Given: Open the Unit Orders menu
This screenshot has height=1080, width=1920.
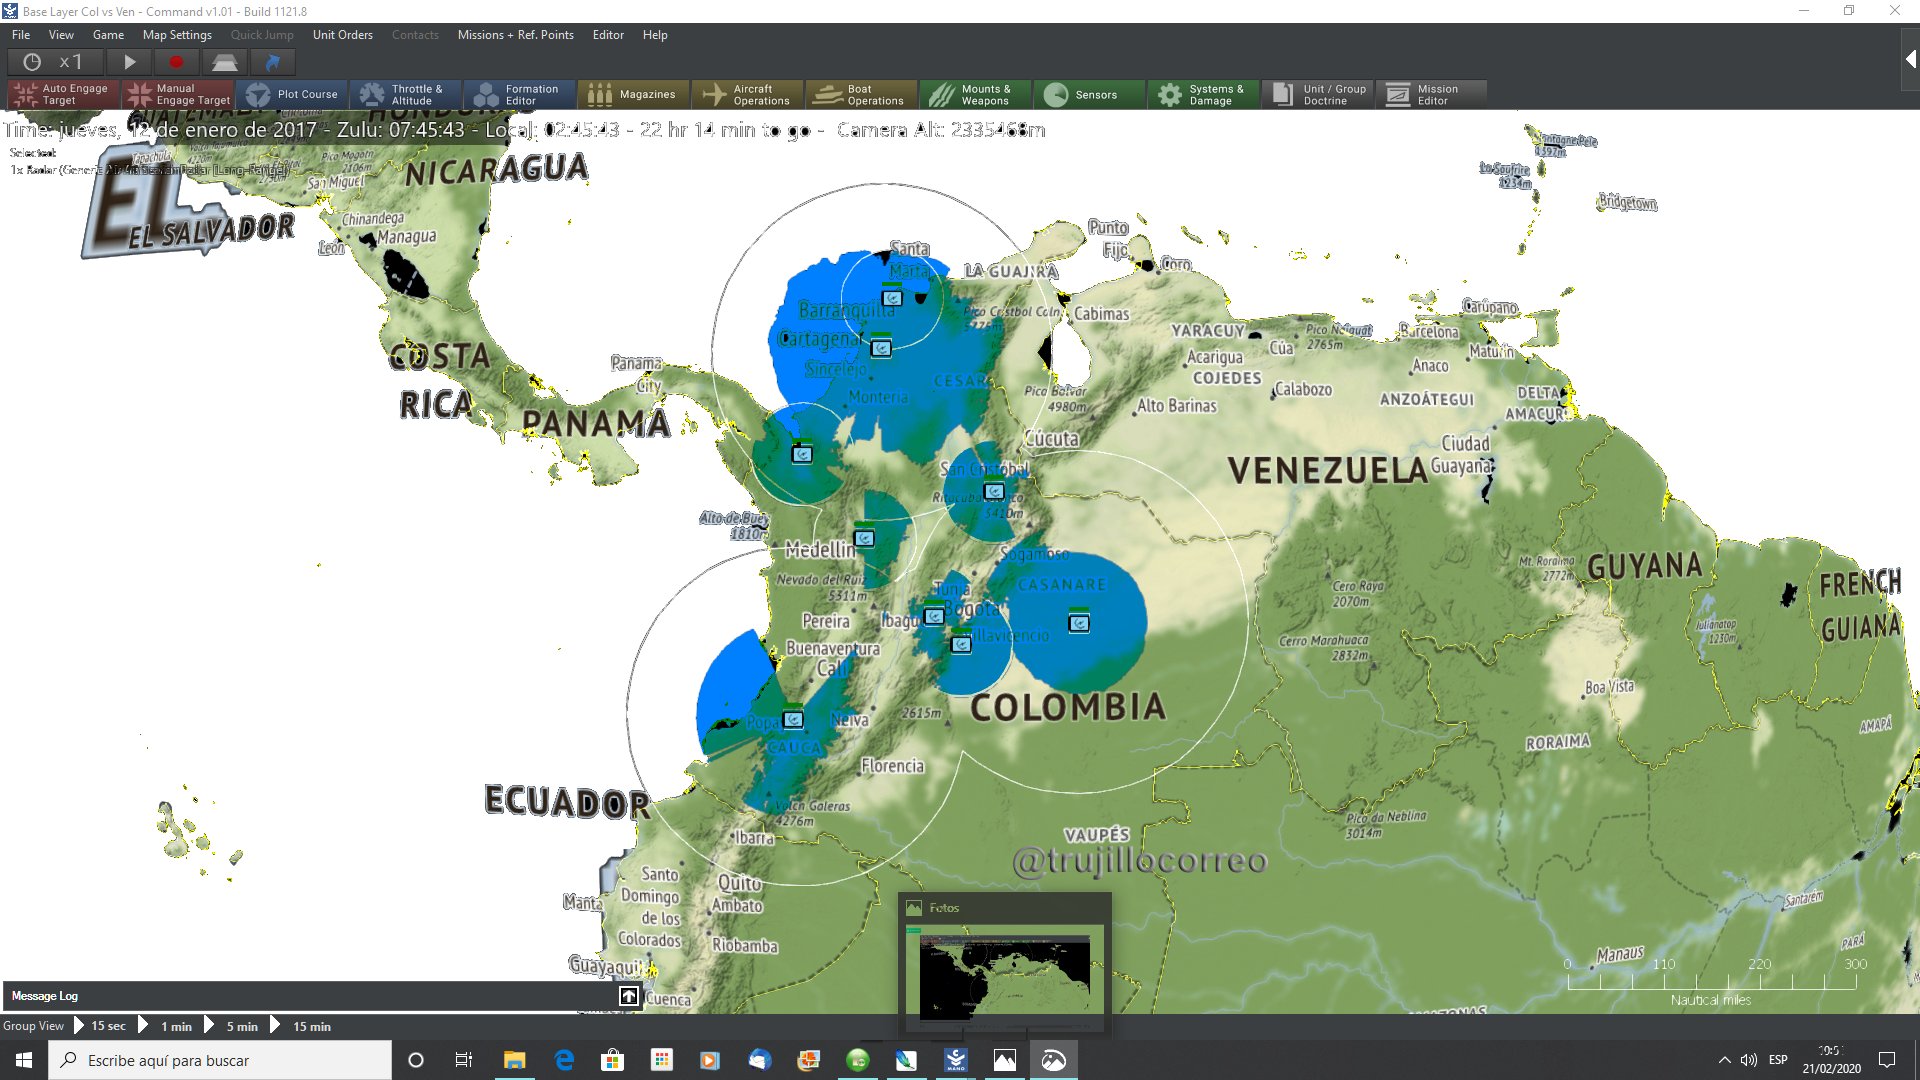Looking at the screenshot, I should pos(342,34).
